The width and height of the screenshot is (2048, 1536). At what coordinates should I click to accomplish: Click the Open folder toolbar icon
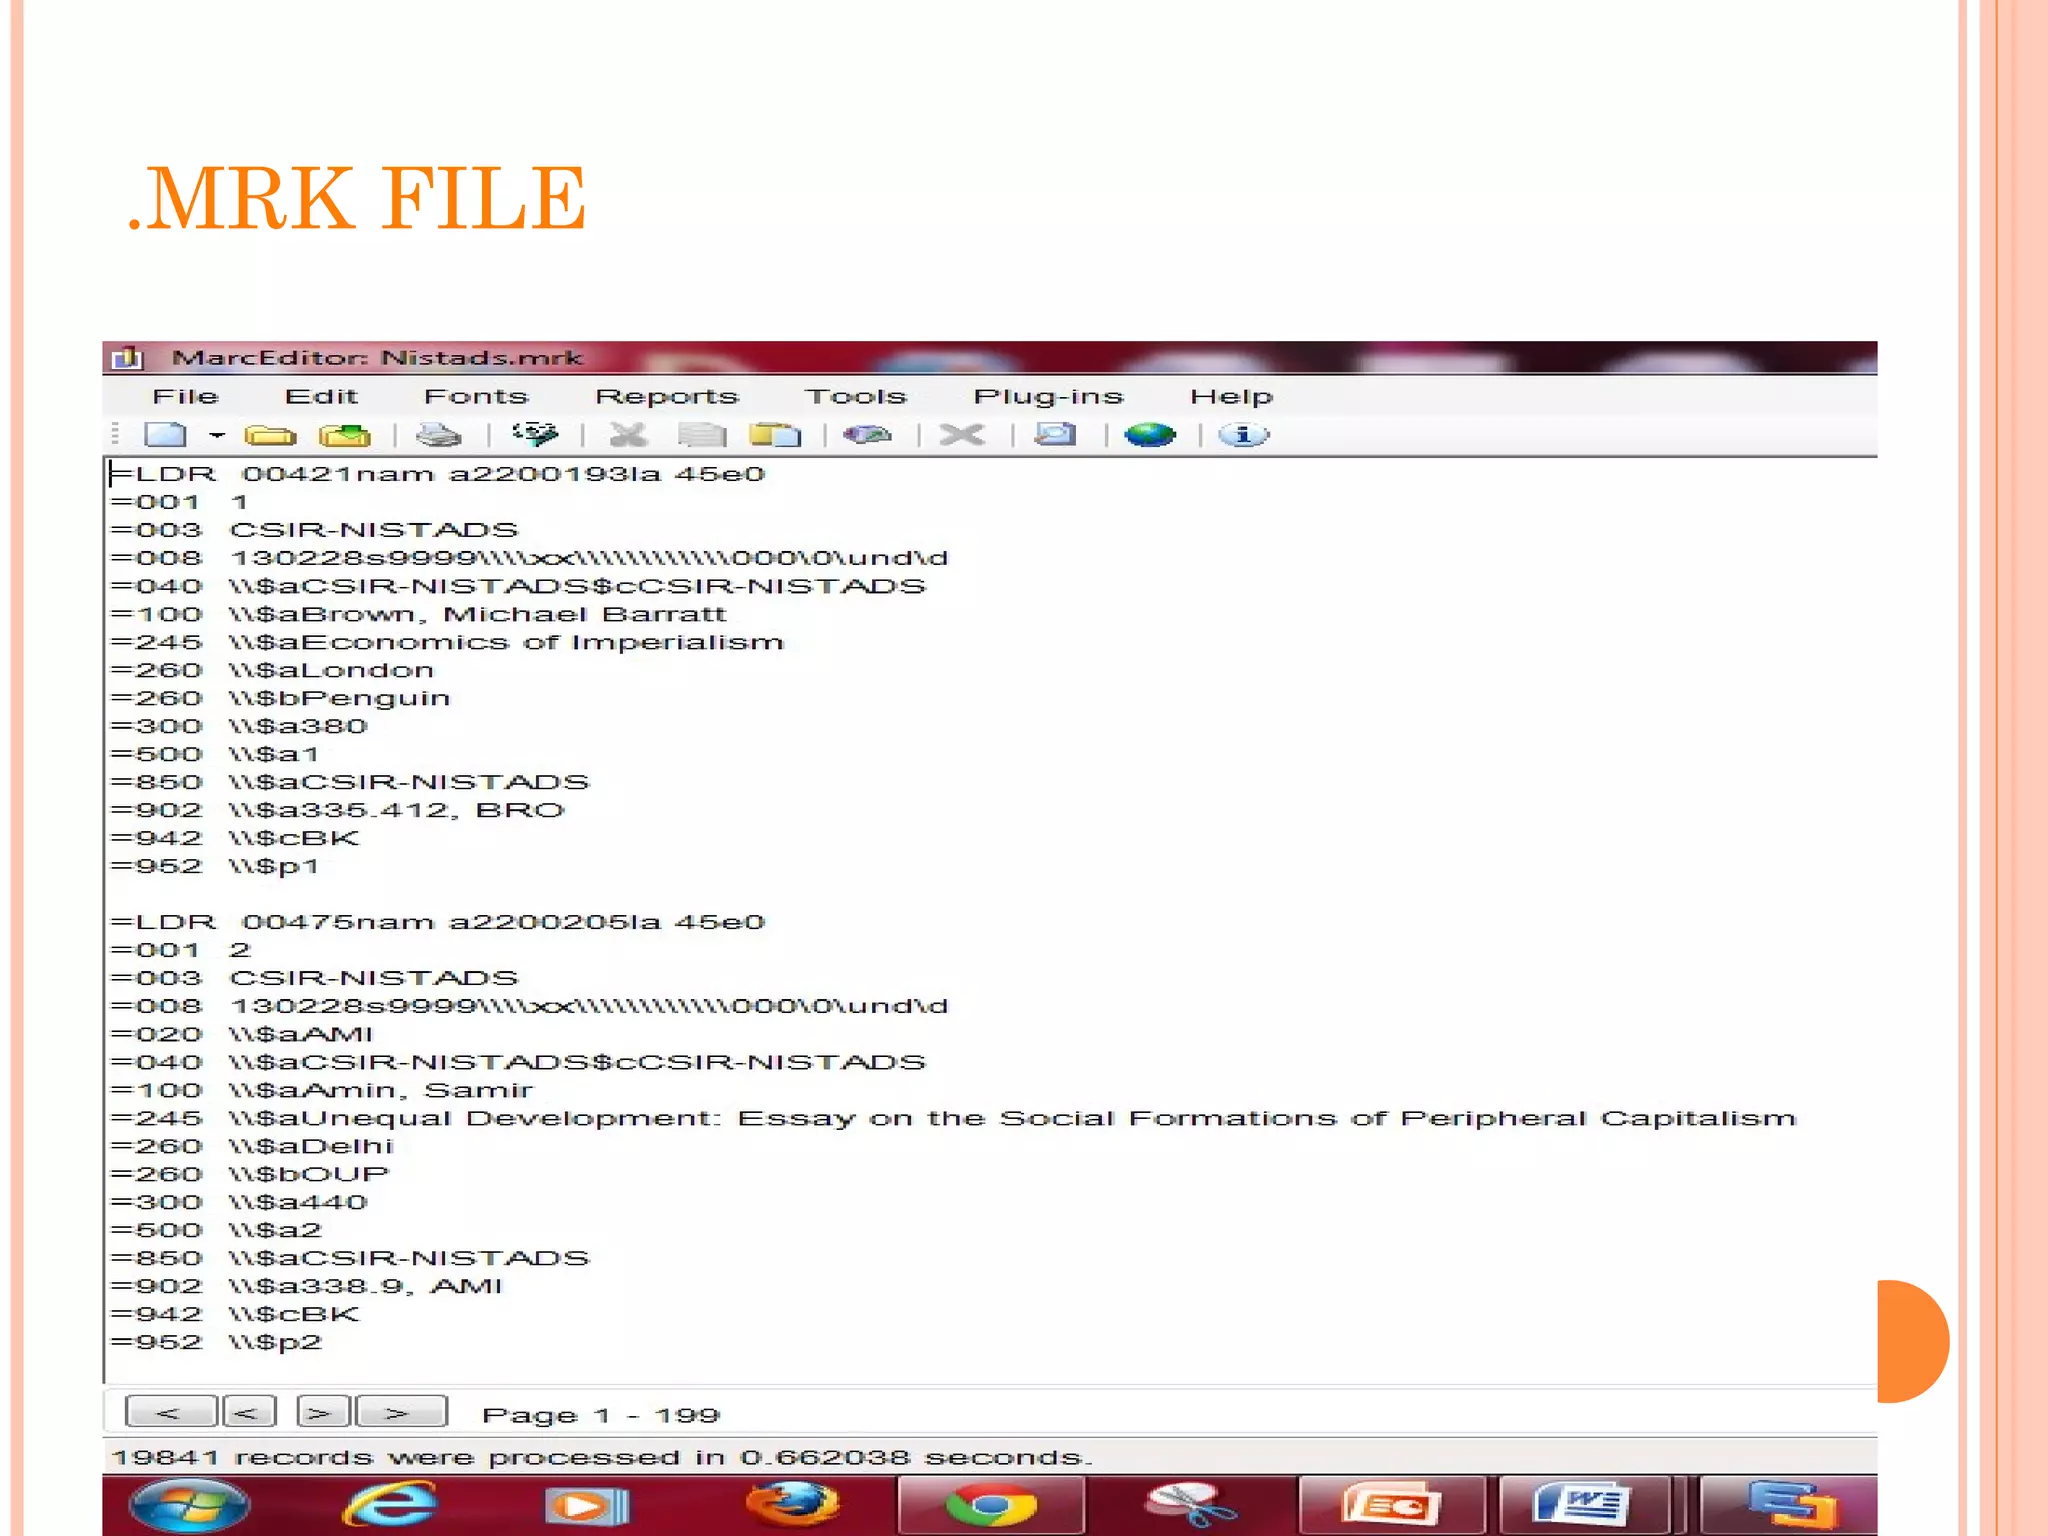click(270, 435)
